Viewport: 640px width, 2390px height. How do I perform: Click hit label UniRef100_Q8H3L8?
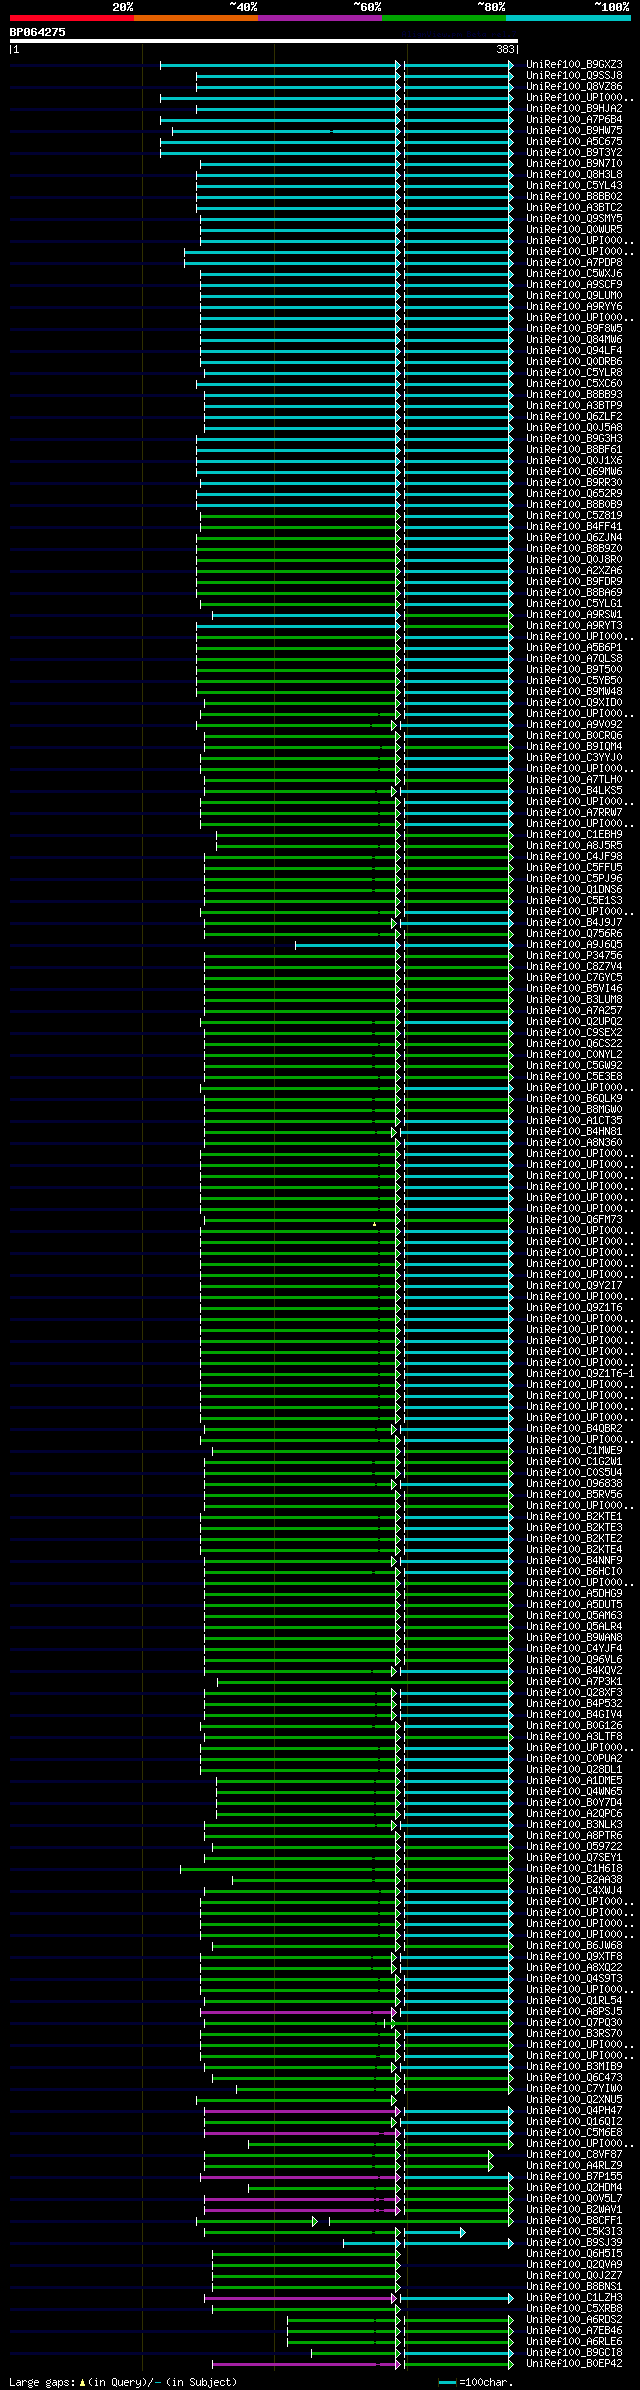point(574,175)
